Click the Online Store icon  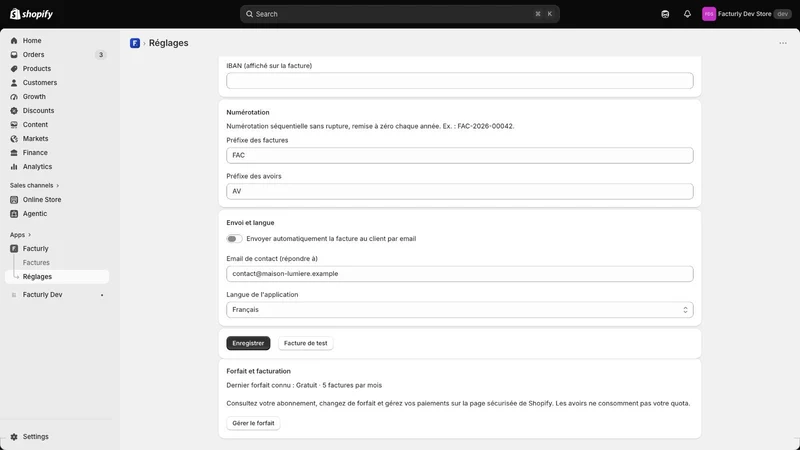point(14,199)
